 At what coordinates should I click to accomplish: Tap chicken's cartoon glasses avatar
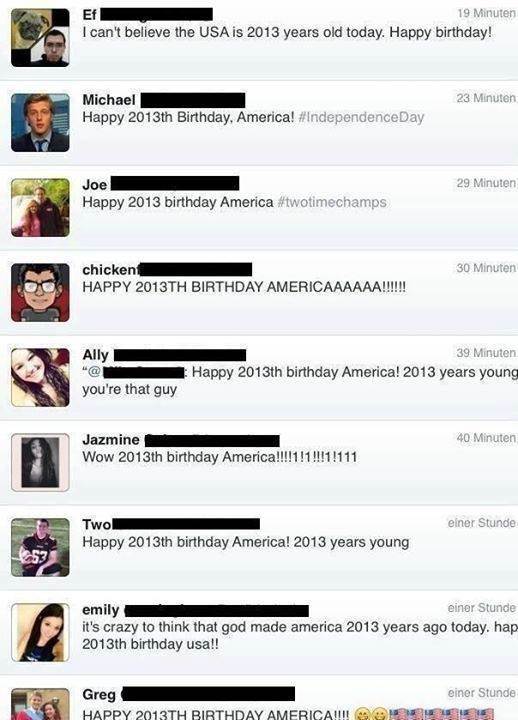[40, 292]
